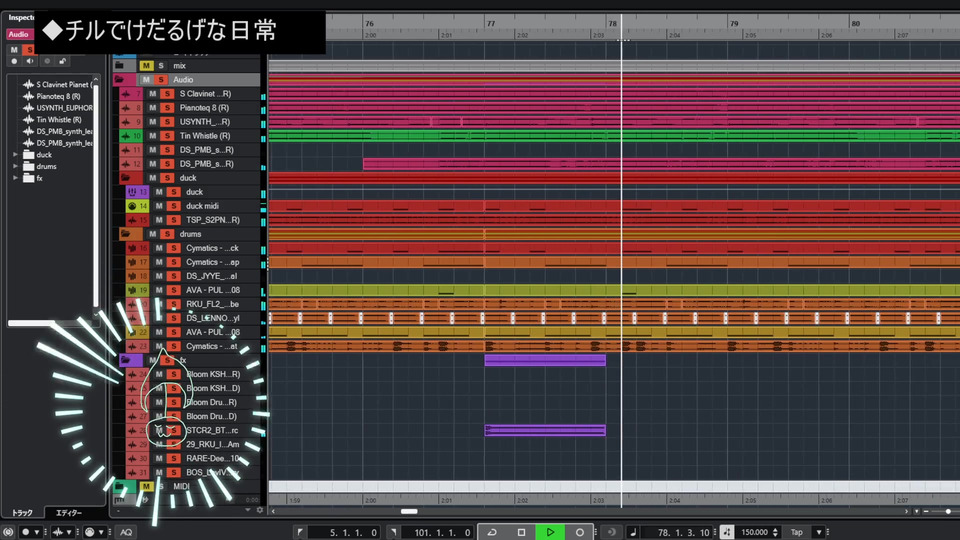Click the Tap tempo button
Image resolution: width=960 pixels, height=540 pixels.
pos(796,532)
